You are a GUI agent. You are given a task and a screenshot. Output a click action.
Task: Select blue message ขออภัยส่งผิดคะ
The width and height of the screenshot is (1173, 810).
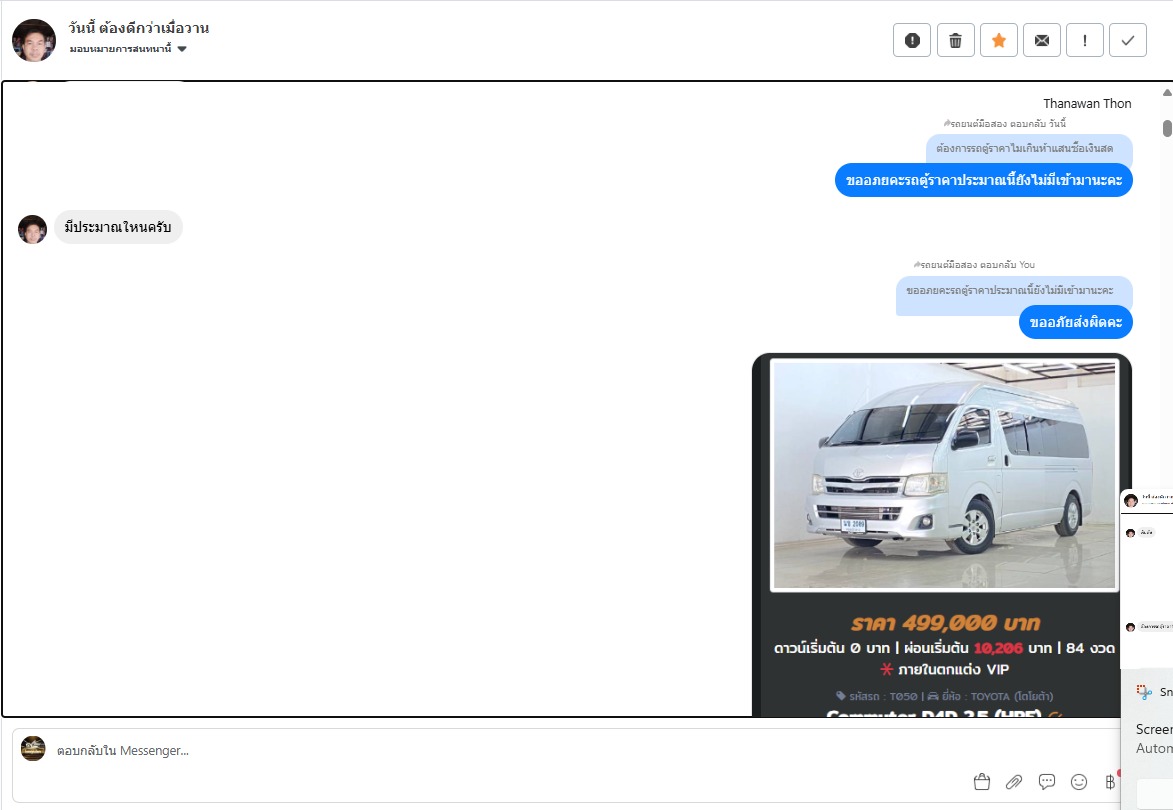[1076, 322]
